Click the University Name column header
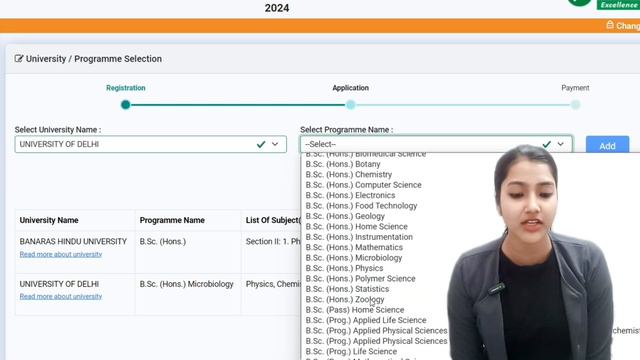The image size is (640, 360). coord(49,220)
